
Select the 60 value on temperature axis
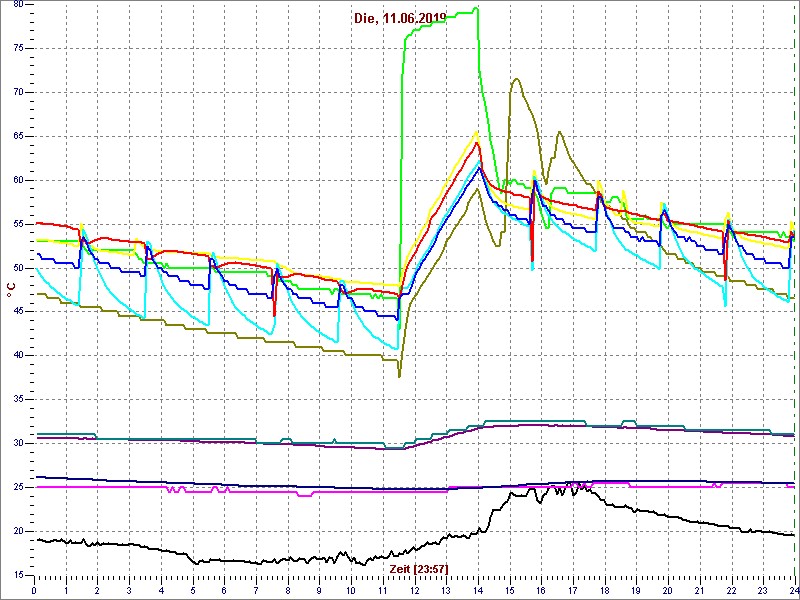point(17,180)
